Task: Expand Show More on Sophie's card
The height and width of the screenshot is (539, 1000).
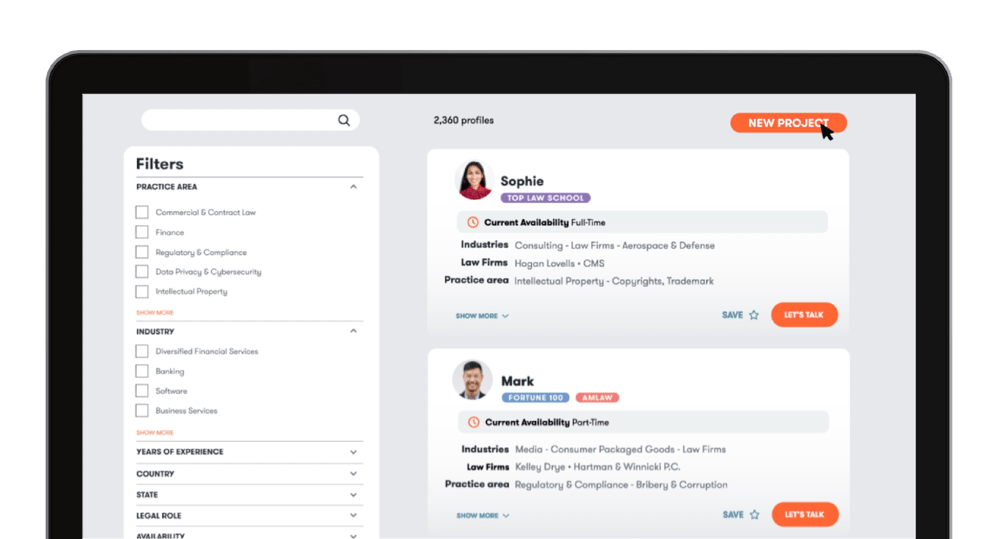Action: coord(482,316)
